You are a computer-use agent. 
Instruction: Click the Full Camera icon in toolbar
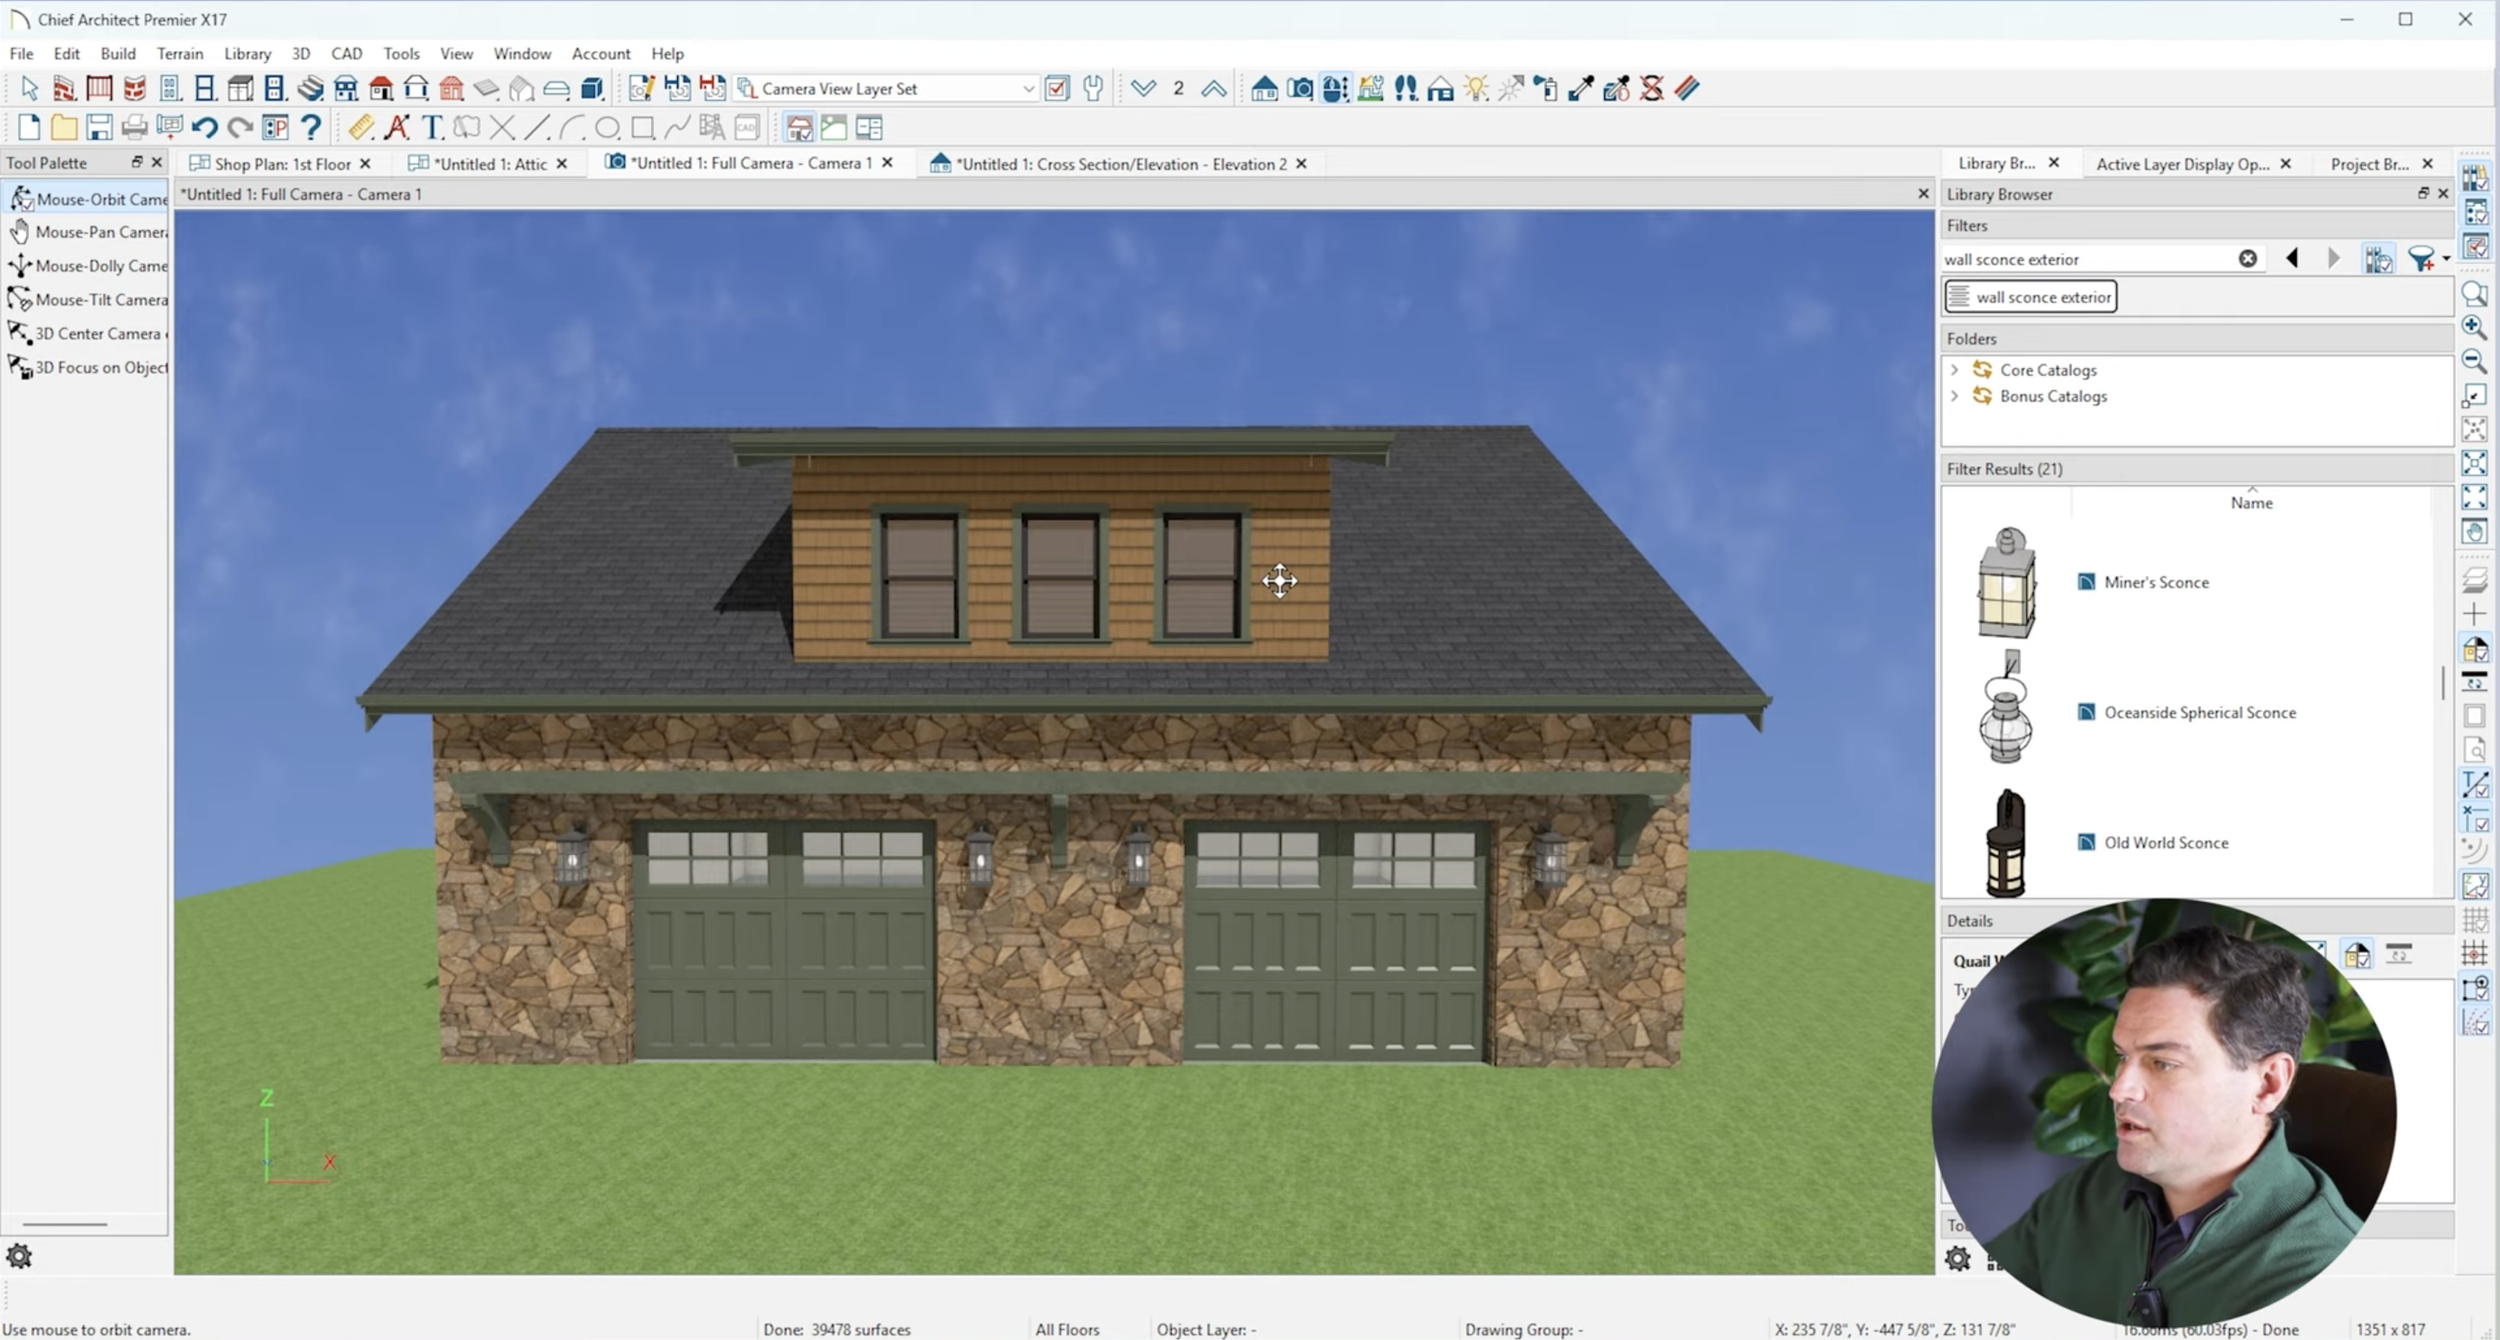pos(1300,89)
